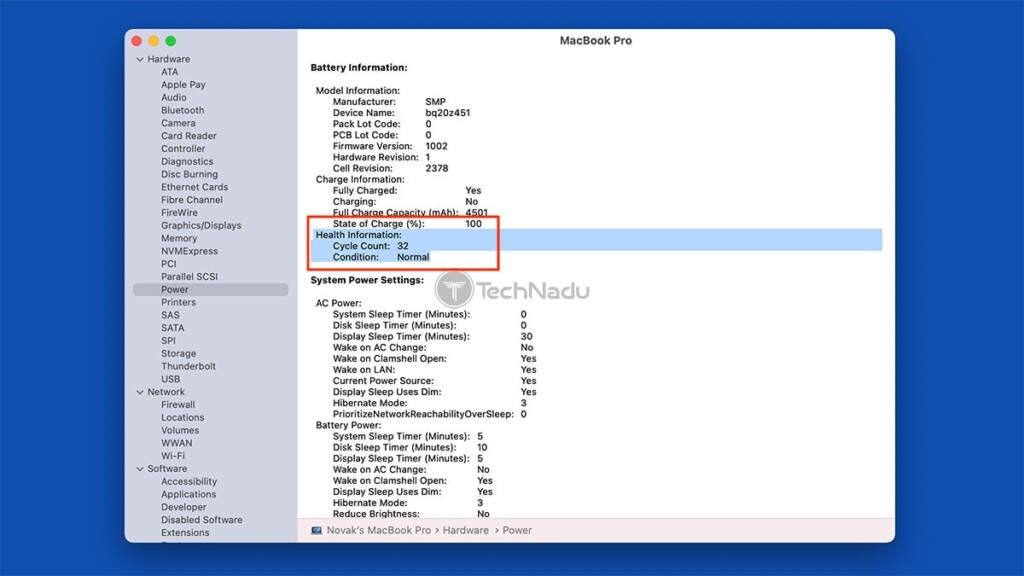Select Controller in the sidebar
This screenshot has height=576, width=1024.
(184, 149)
